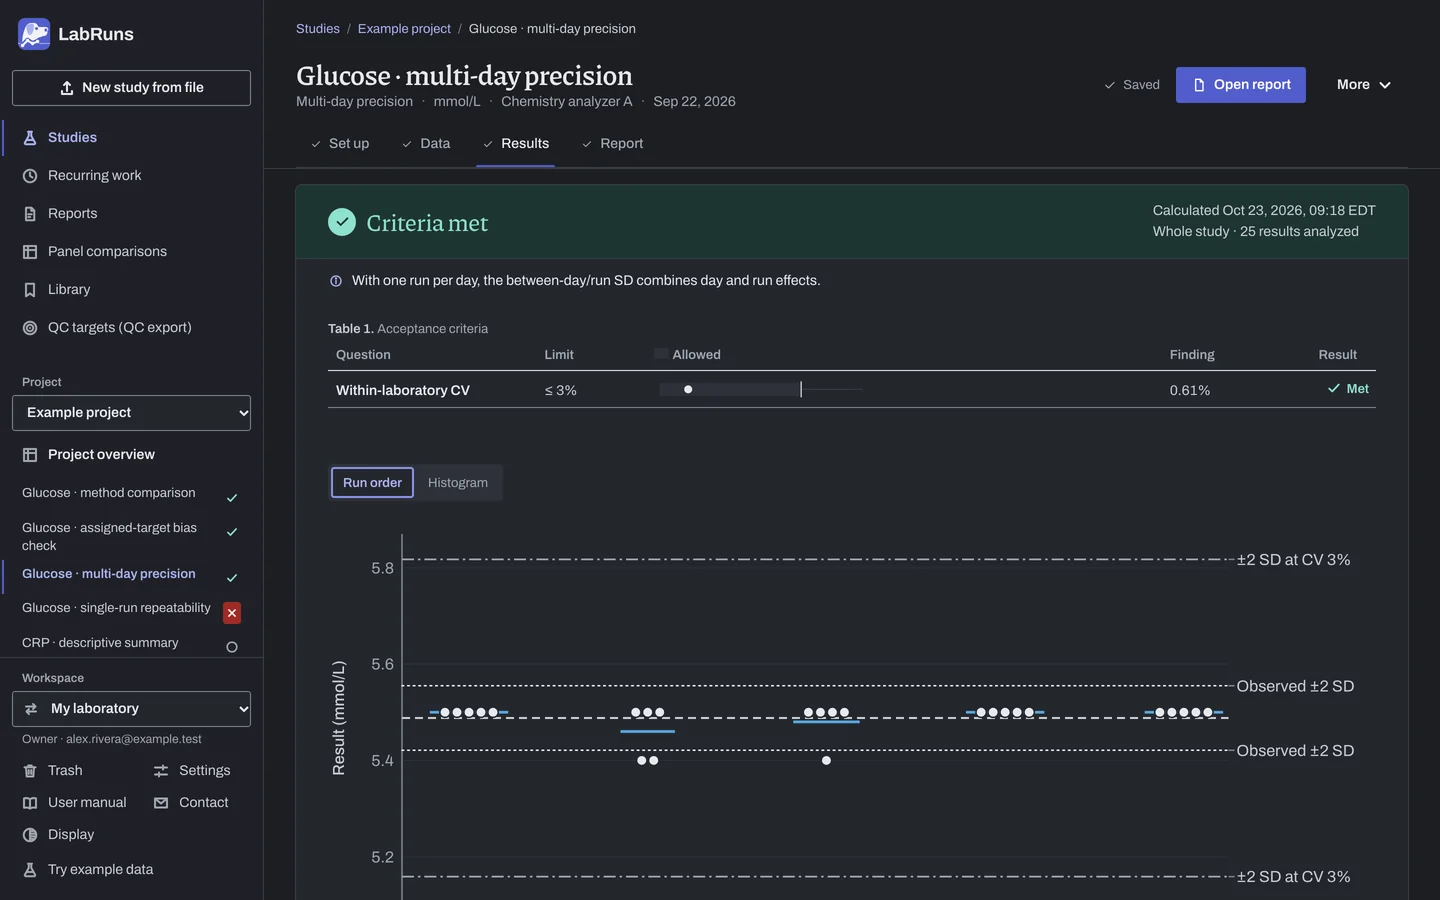1440x900 pixels.
Task: Click the upper Observed ±2 SD label
Action: (1295, 686)
